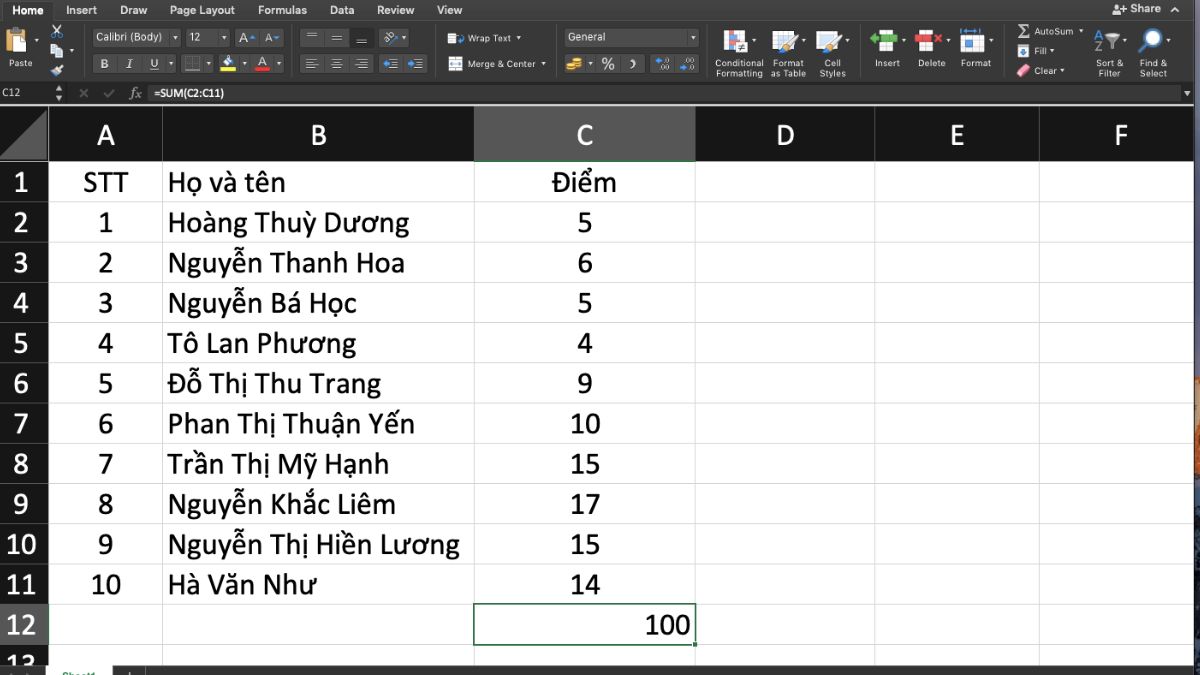
Task: Open the font color swatch
Action: tap(263, 63)
